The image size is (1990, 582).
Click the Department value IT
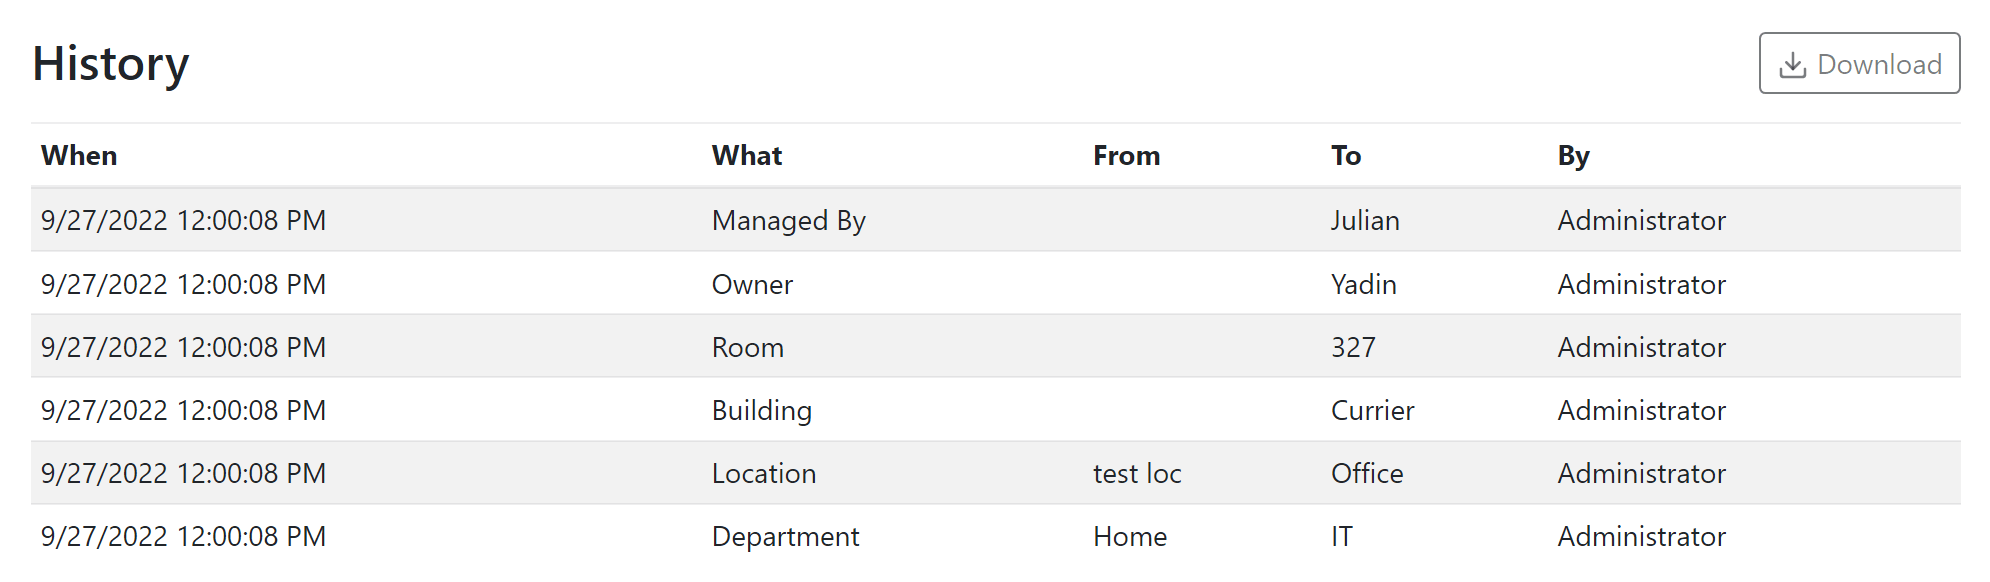[1340, 536]
